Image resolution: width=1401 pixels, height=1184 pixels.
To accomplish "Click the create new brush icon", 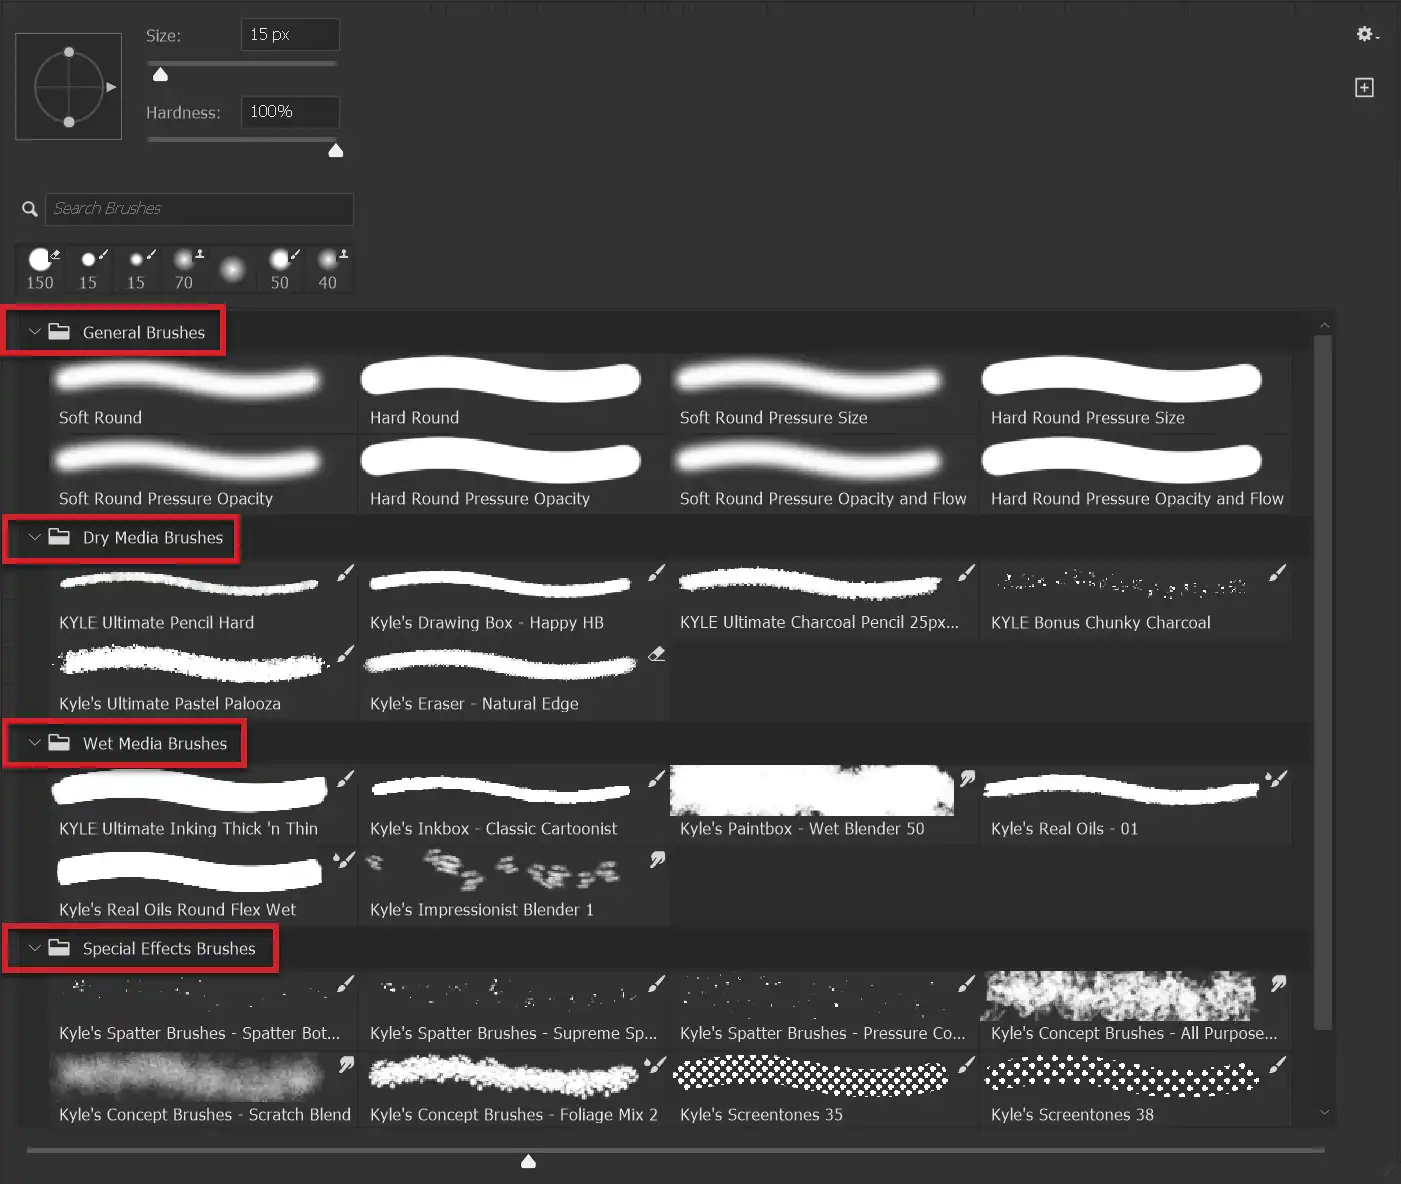I will coord(1364,87).
